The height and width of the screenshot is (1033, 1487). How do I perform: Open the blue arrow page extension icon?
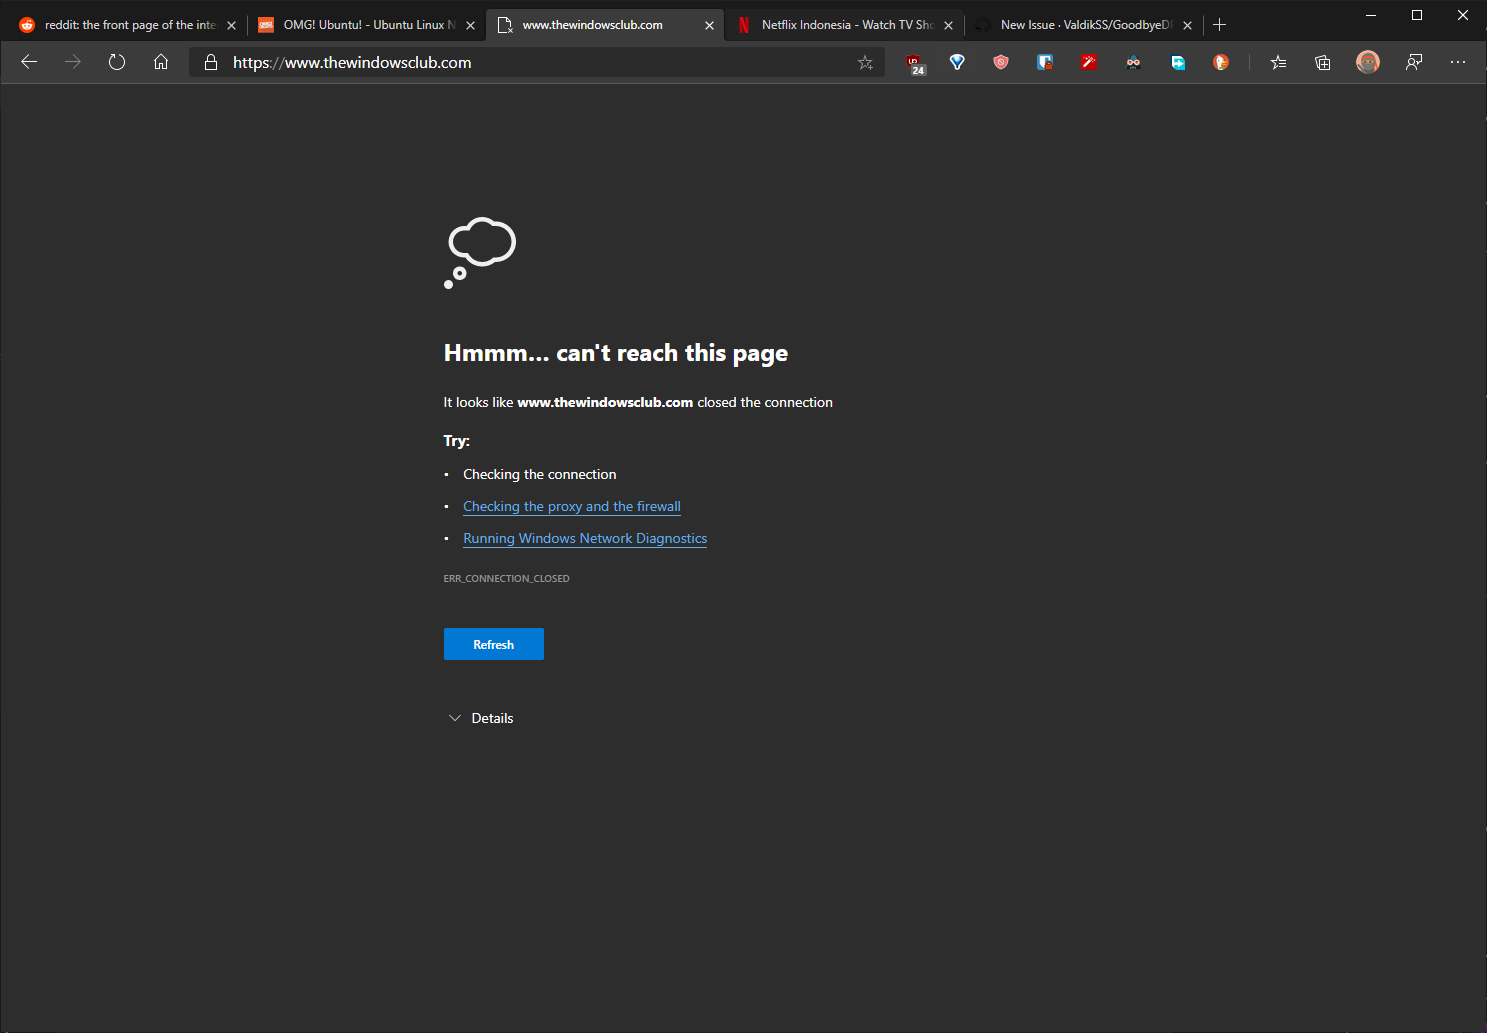(1178, 62)
